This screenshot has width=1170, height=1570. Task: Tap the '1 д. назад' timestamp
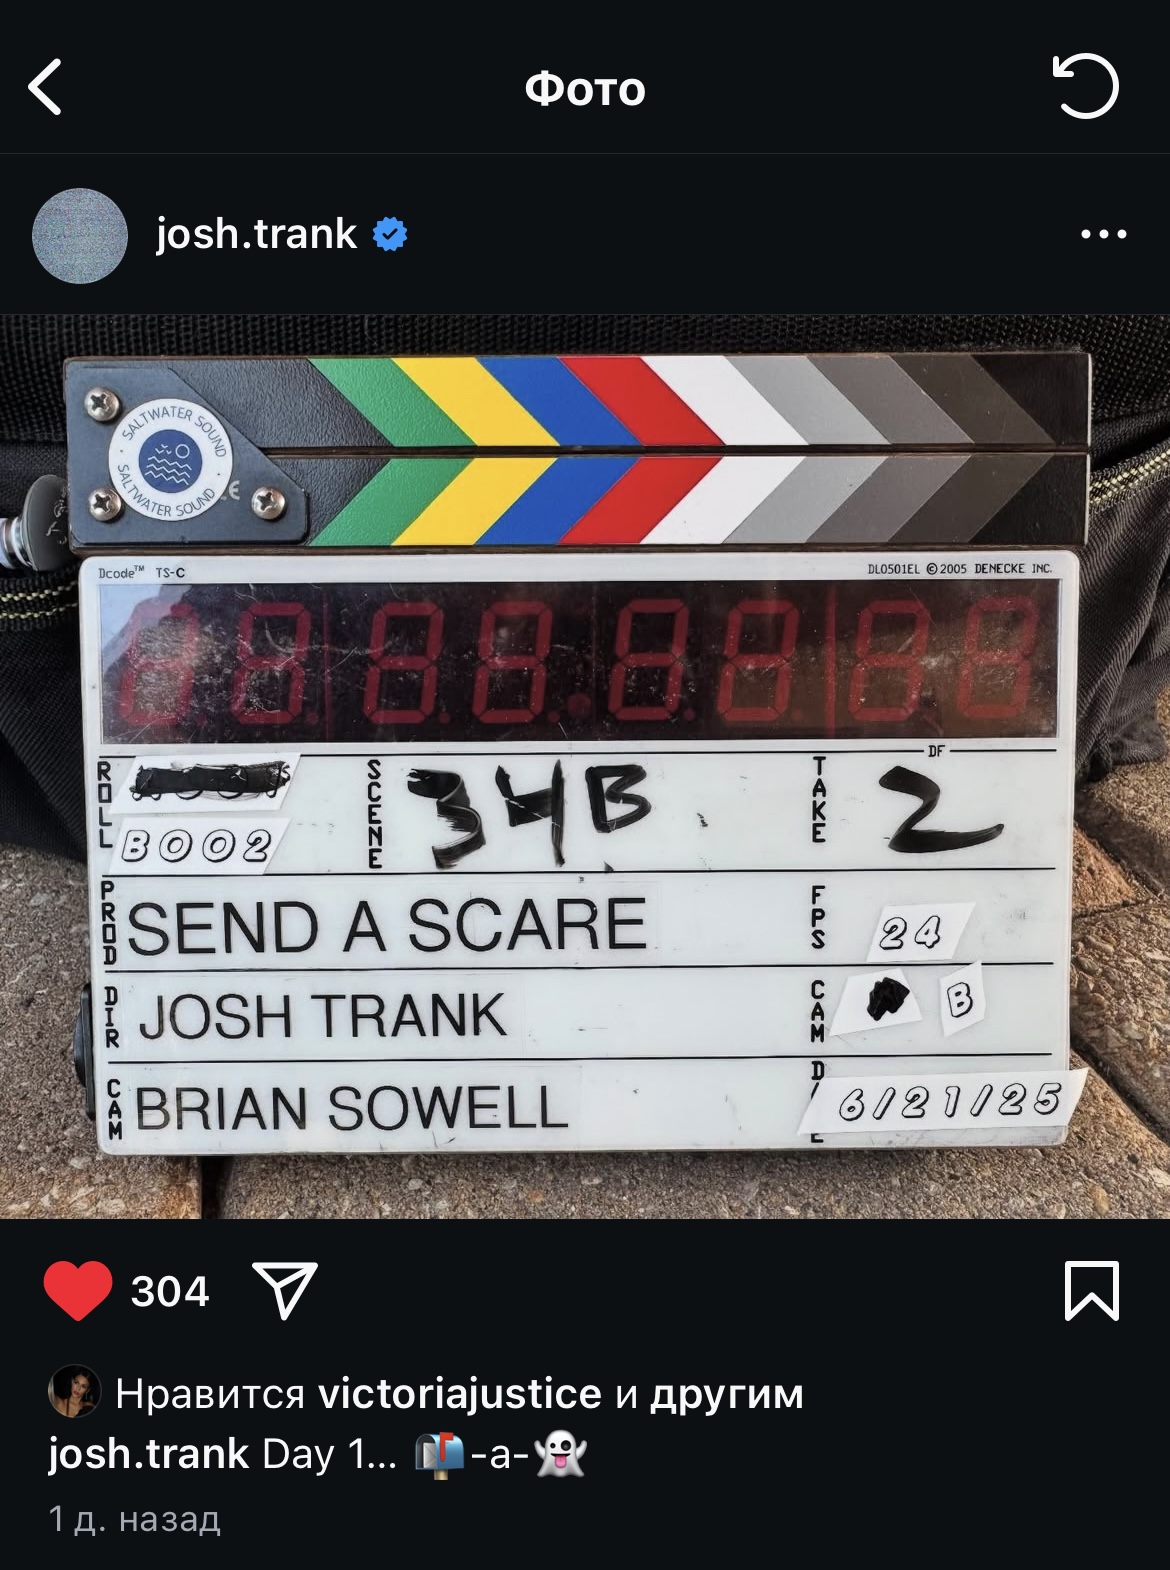pos(134,1519)
